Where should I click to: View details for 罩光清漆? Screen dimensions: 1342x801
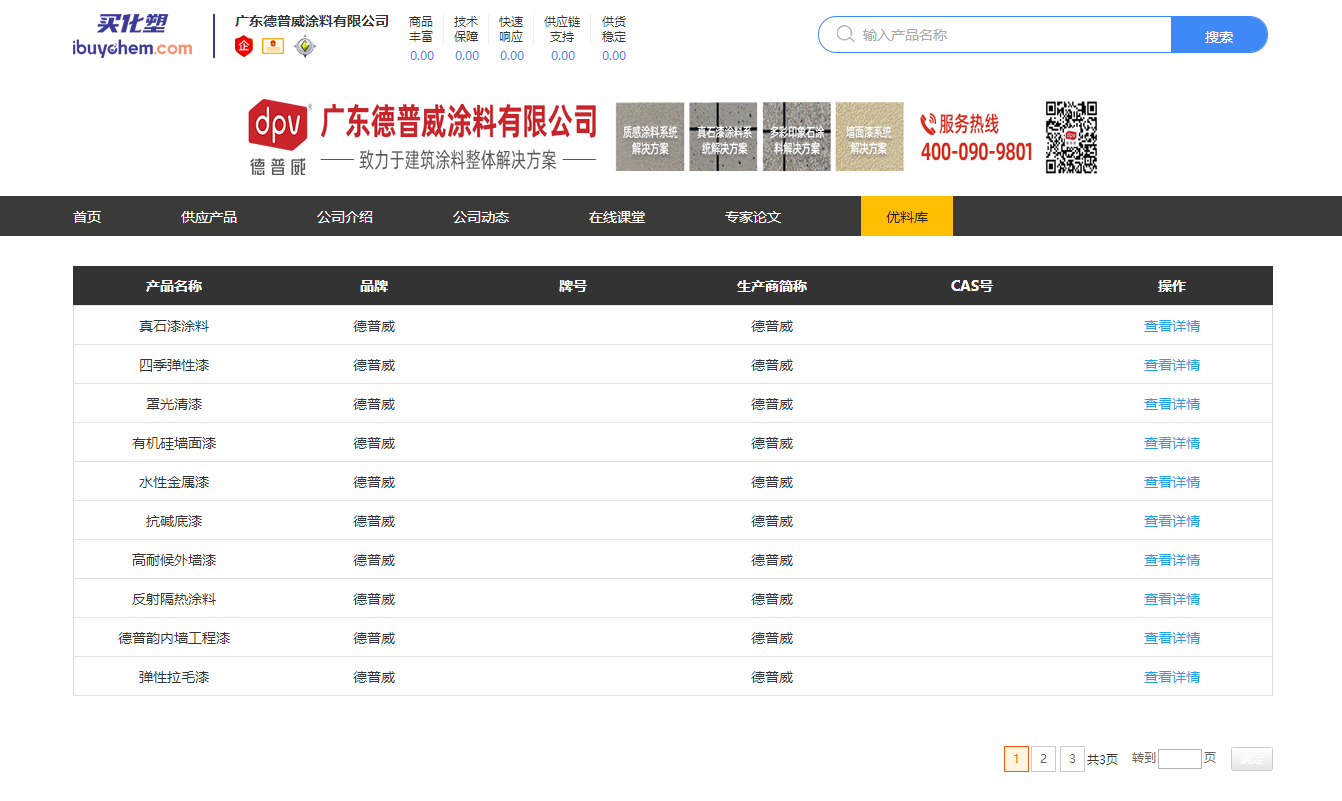click(x=1172, y=404)
